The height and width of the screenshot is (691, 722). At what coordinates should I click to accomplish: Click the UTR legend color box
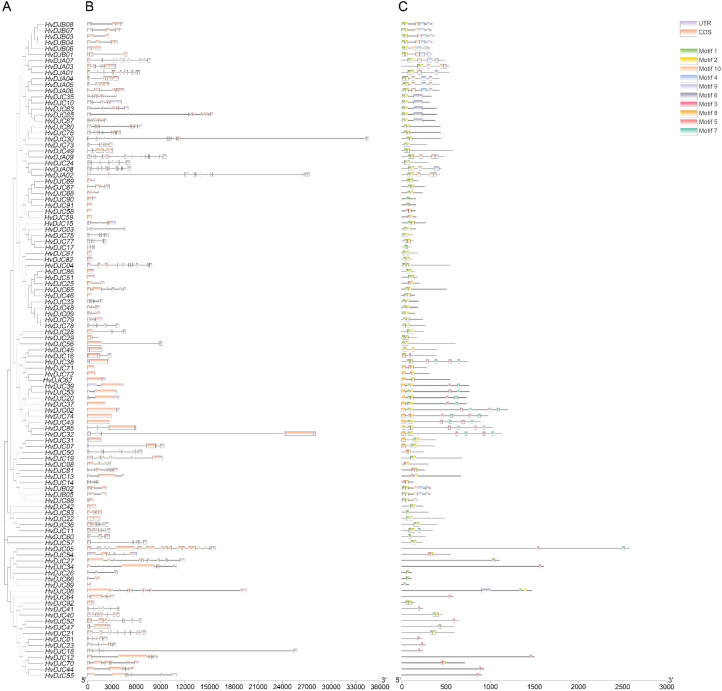pos(688,23)
